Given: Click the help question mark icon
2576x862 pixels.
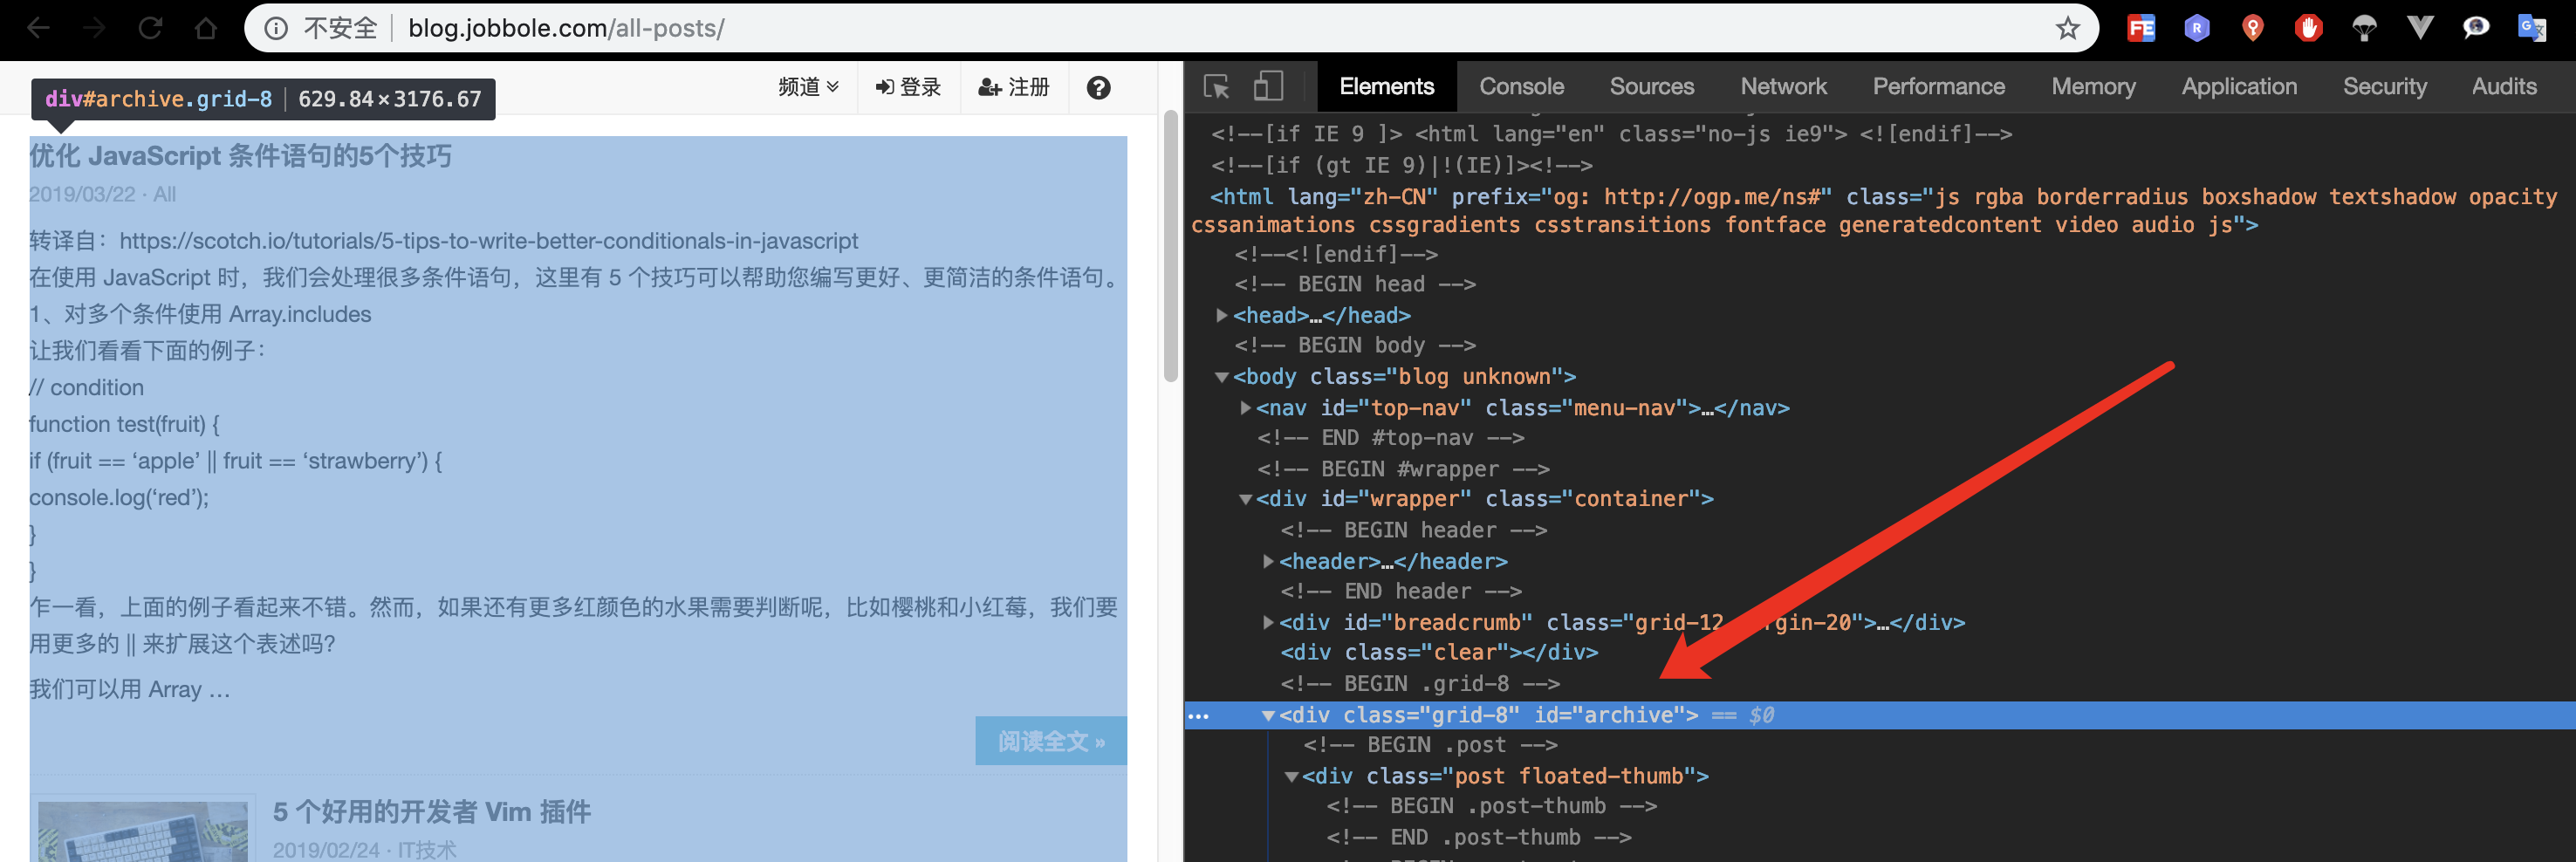Looking at the screenshot, I should pyautogui.click(x=1098, y=88).
